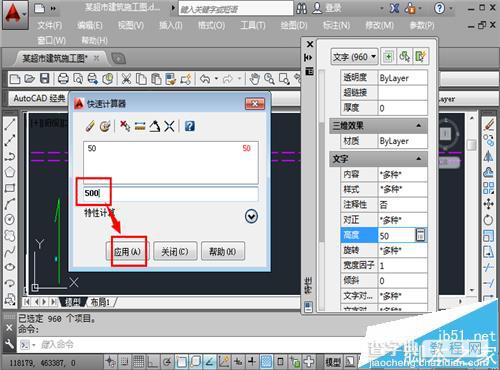Click the distance between two points icon
Screen dimensions: 500x370
[x=140, y=126]
